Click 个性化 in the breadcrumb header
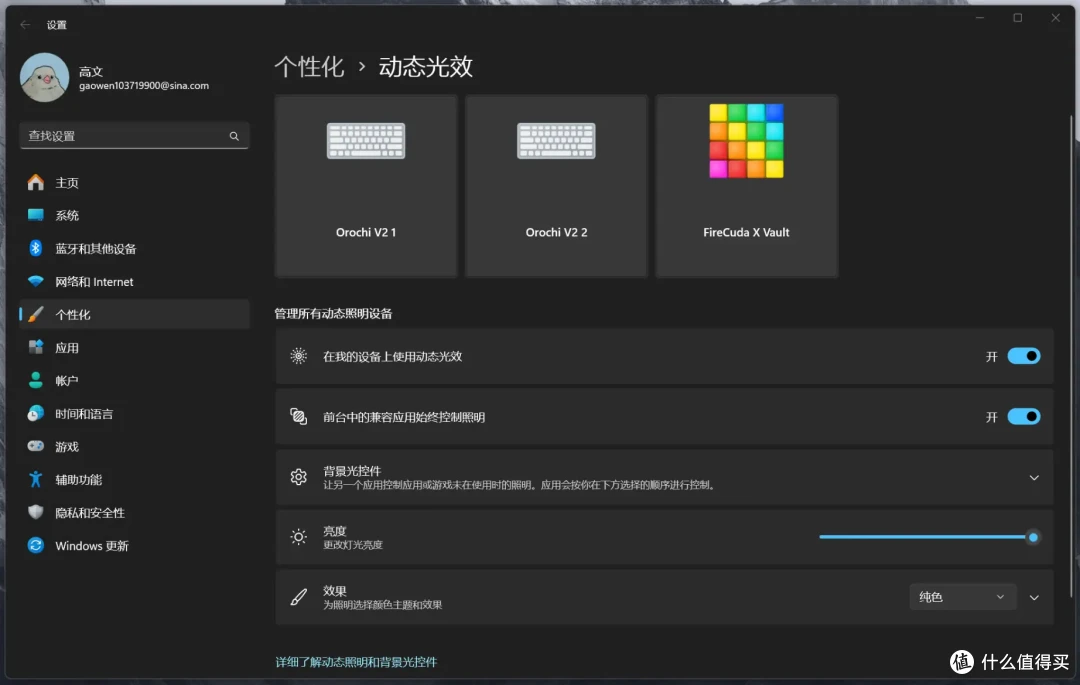This screenshot has width=1080, height=685. click(x=309, y=67)
